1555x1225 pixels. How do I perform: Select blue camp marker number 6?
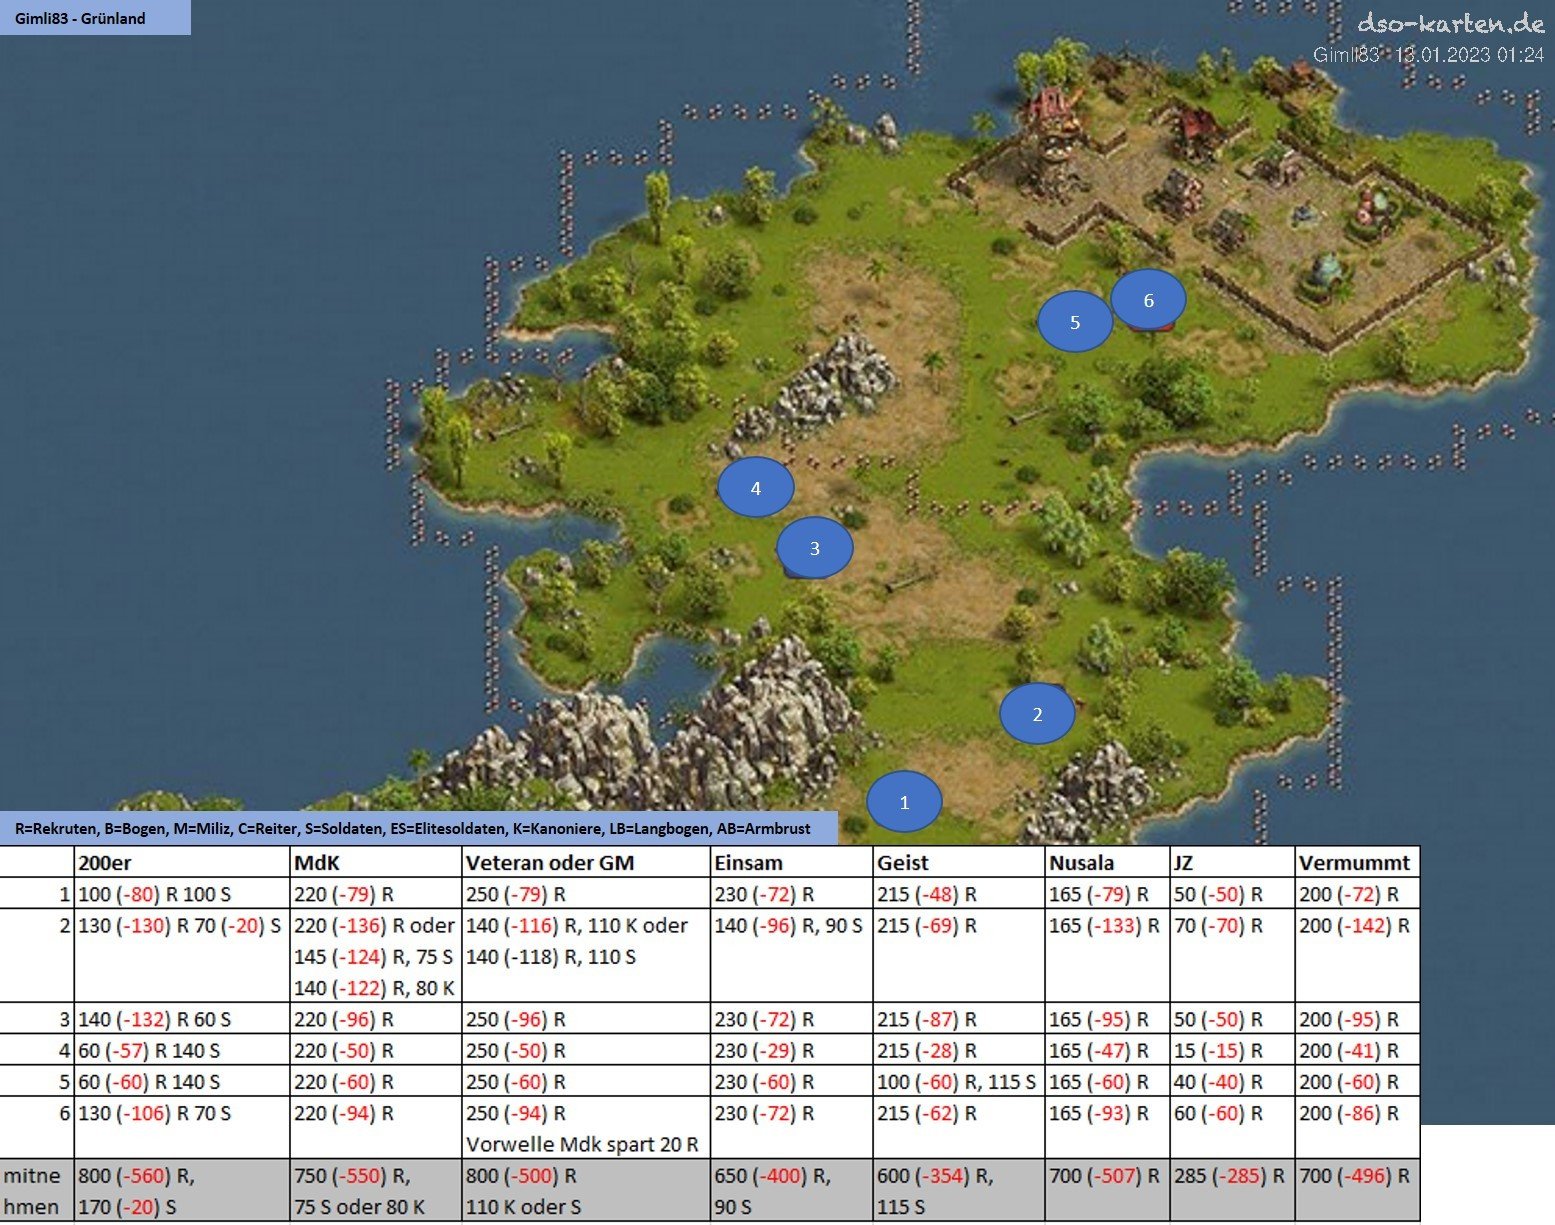tap(1148, 300)
